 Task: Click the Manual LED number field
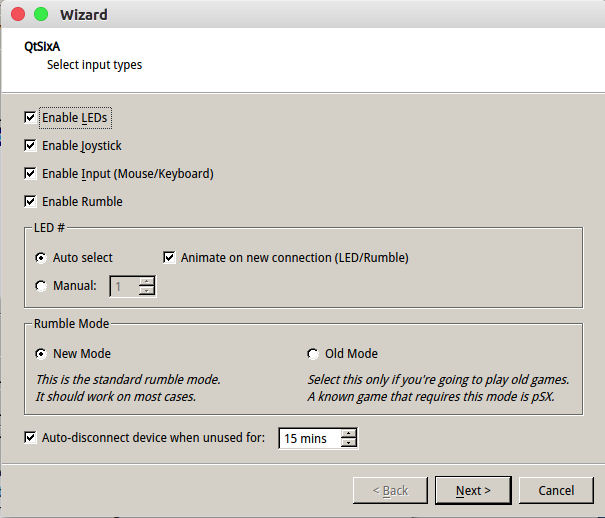tap(124, 286)
